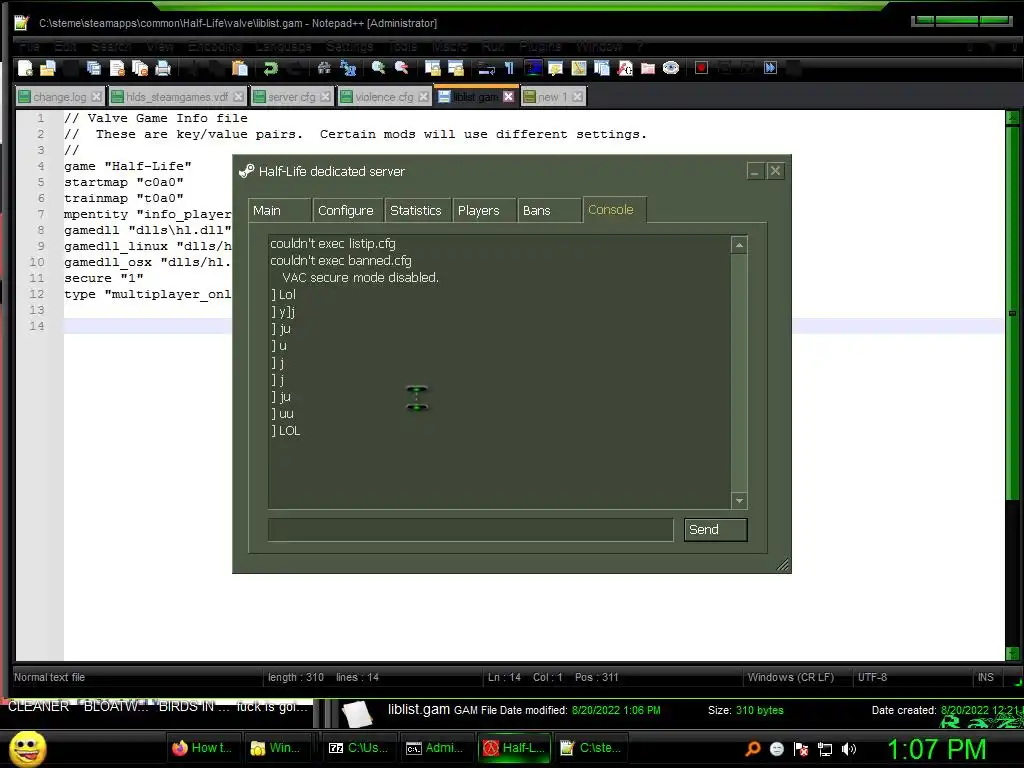This screenshot has width=1024, height=768.
Task: Toggle synchronize horizontal scrolling icon
Action: pyautogui.click(x=455, y=68)
